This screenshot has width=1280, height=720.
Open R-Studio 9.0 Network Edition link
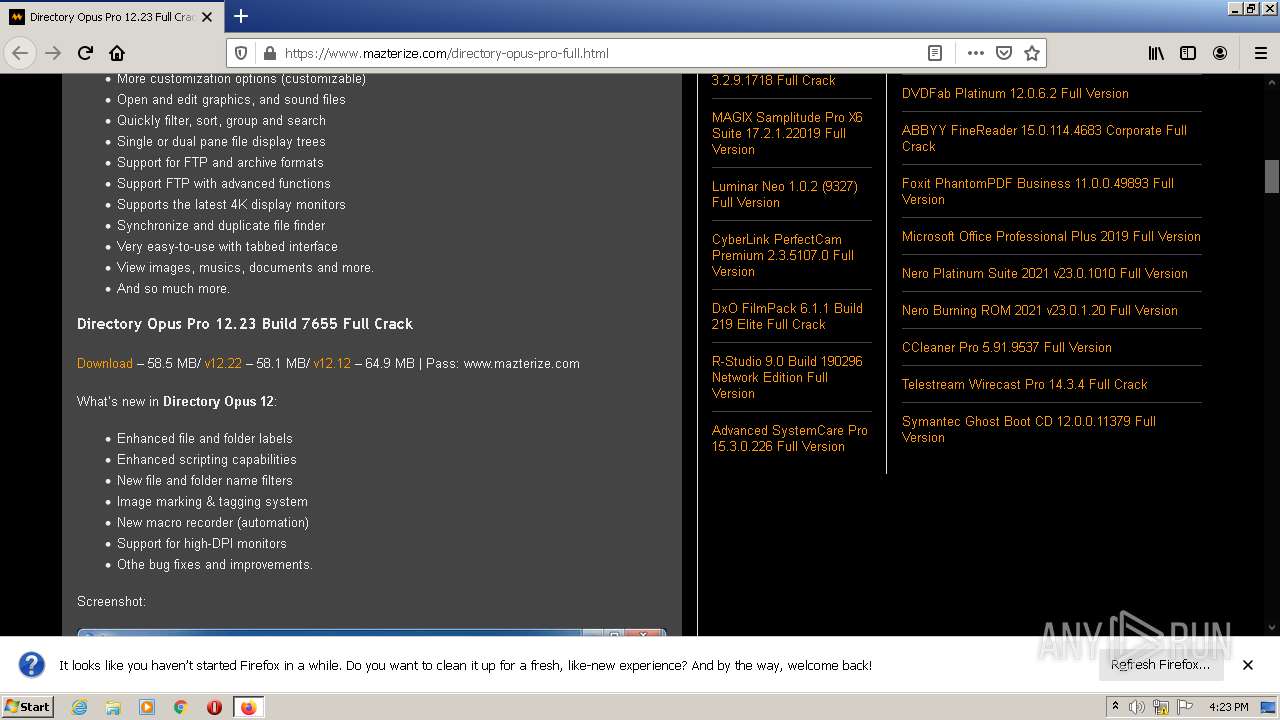point(787,377)
